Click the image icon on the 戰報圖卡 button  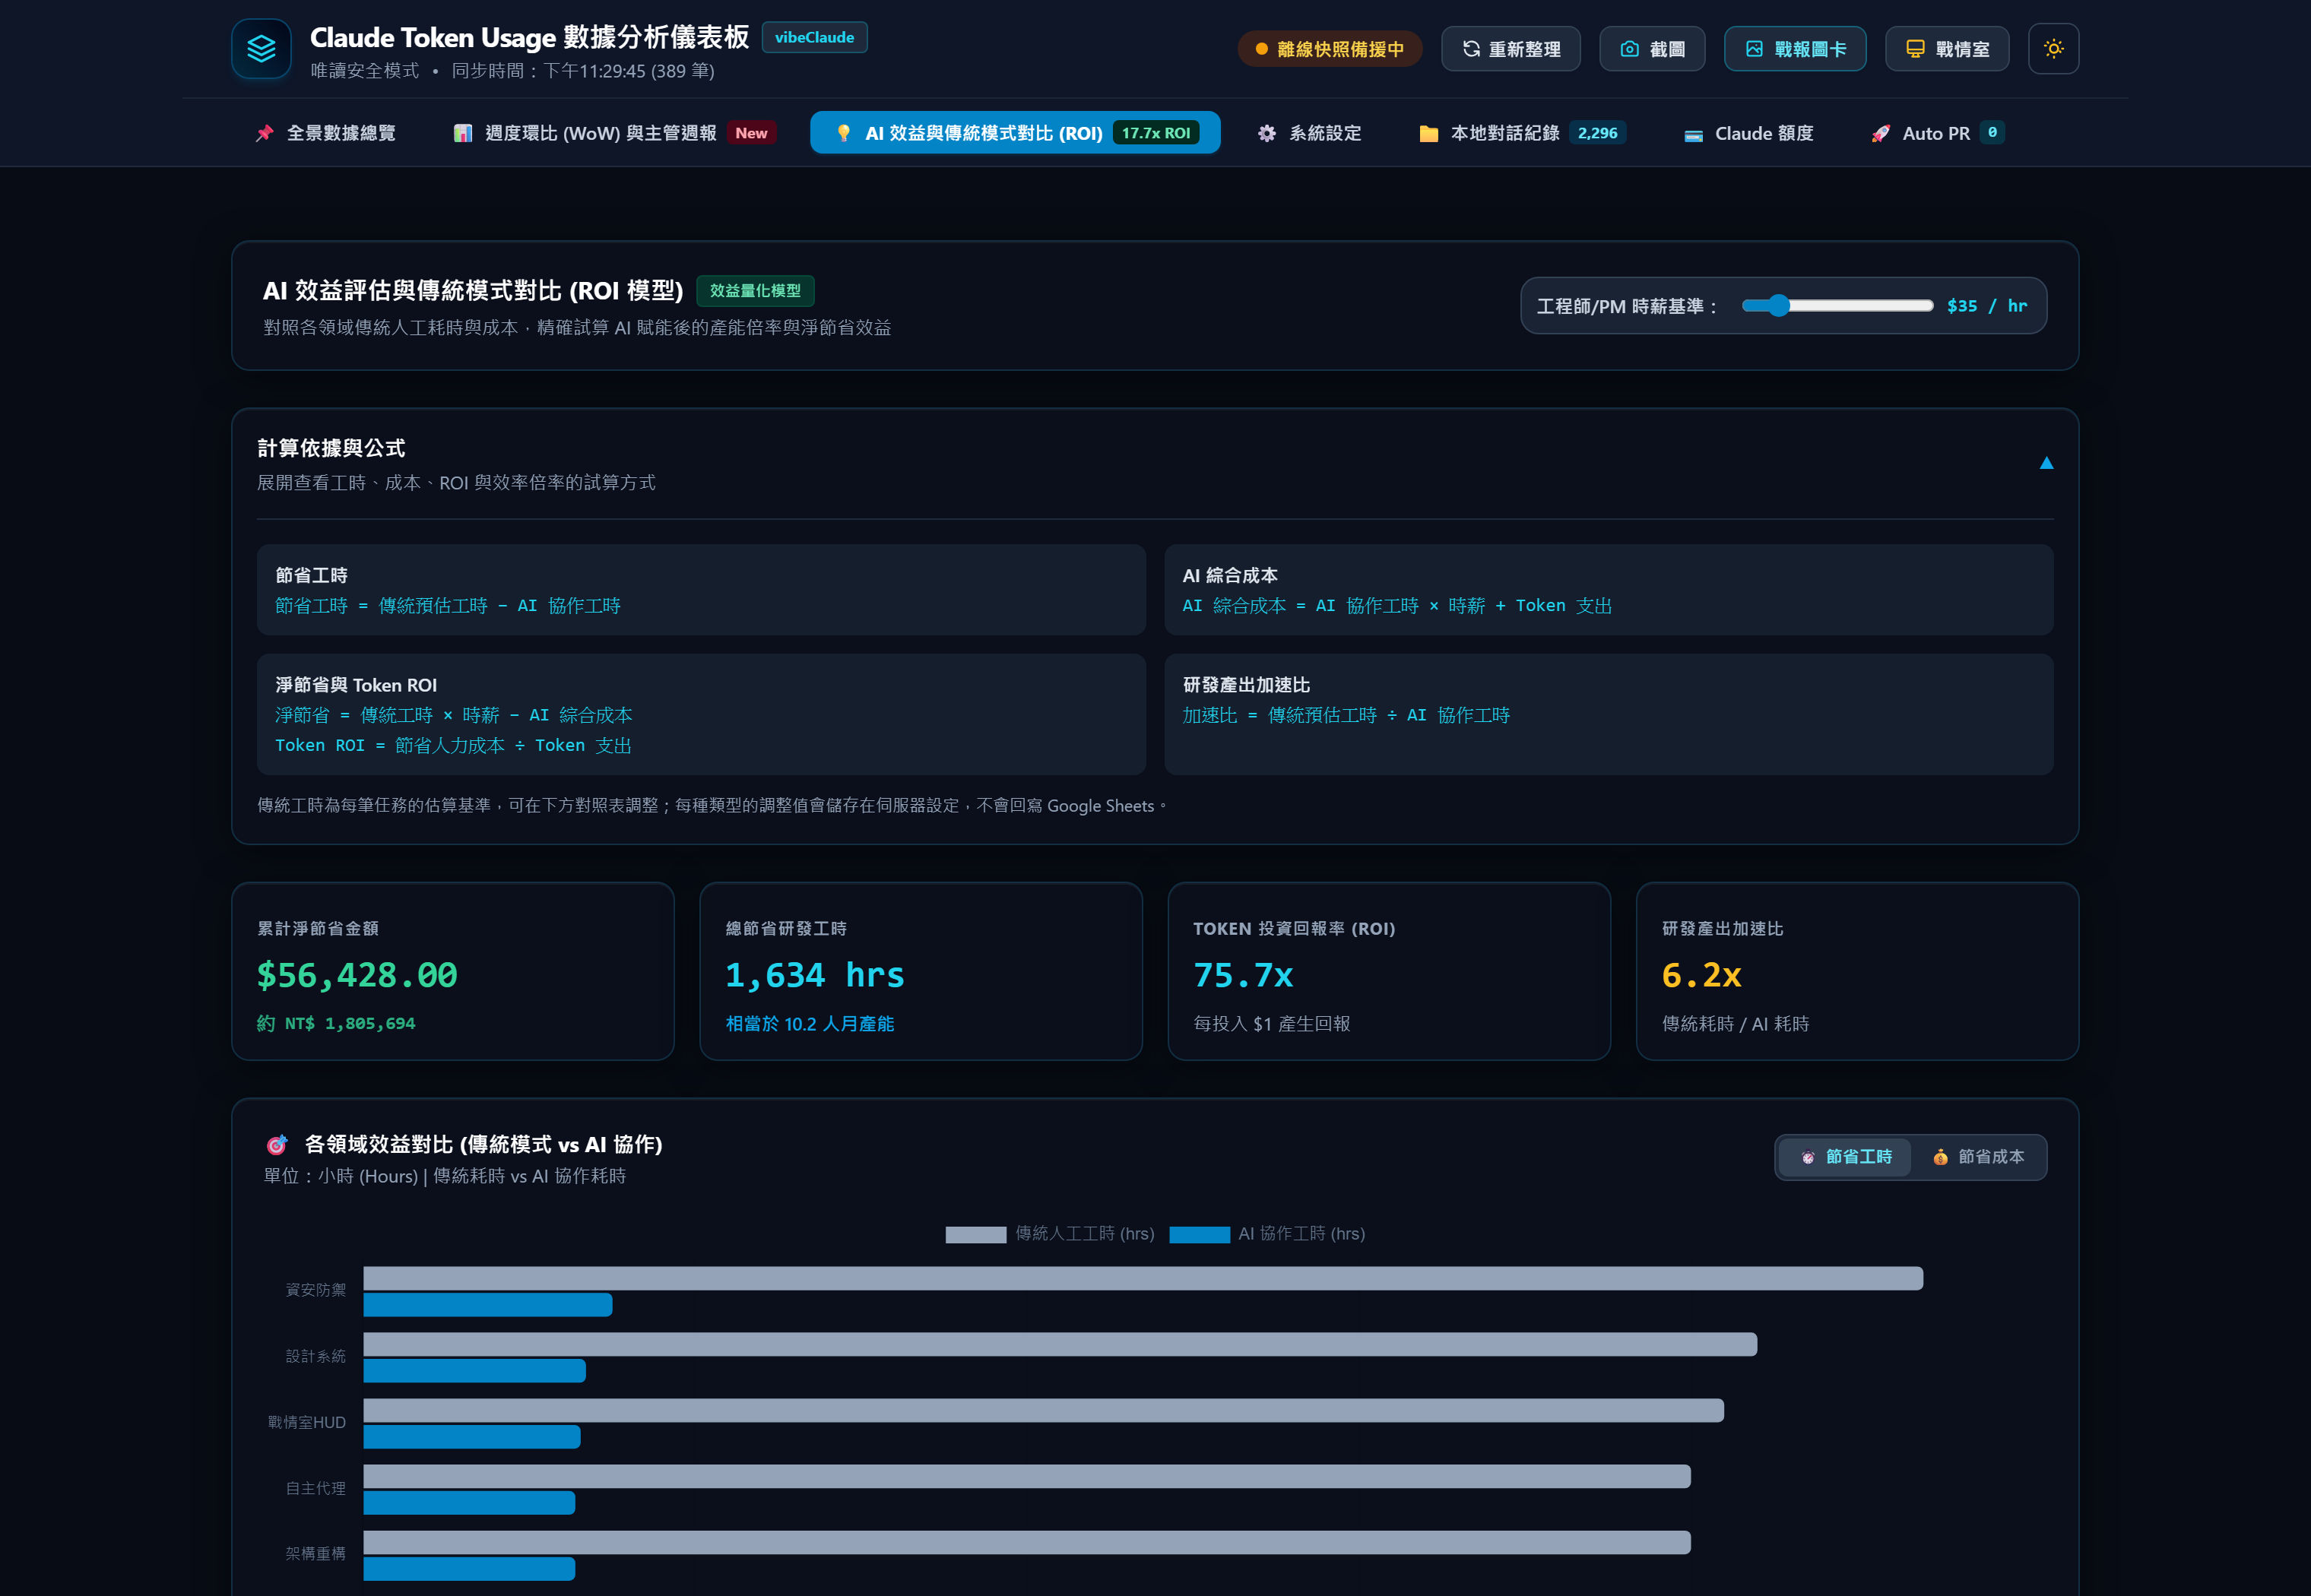1754,49
